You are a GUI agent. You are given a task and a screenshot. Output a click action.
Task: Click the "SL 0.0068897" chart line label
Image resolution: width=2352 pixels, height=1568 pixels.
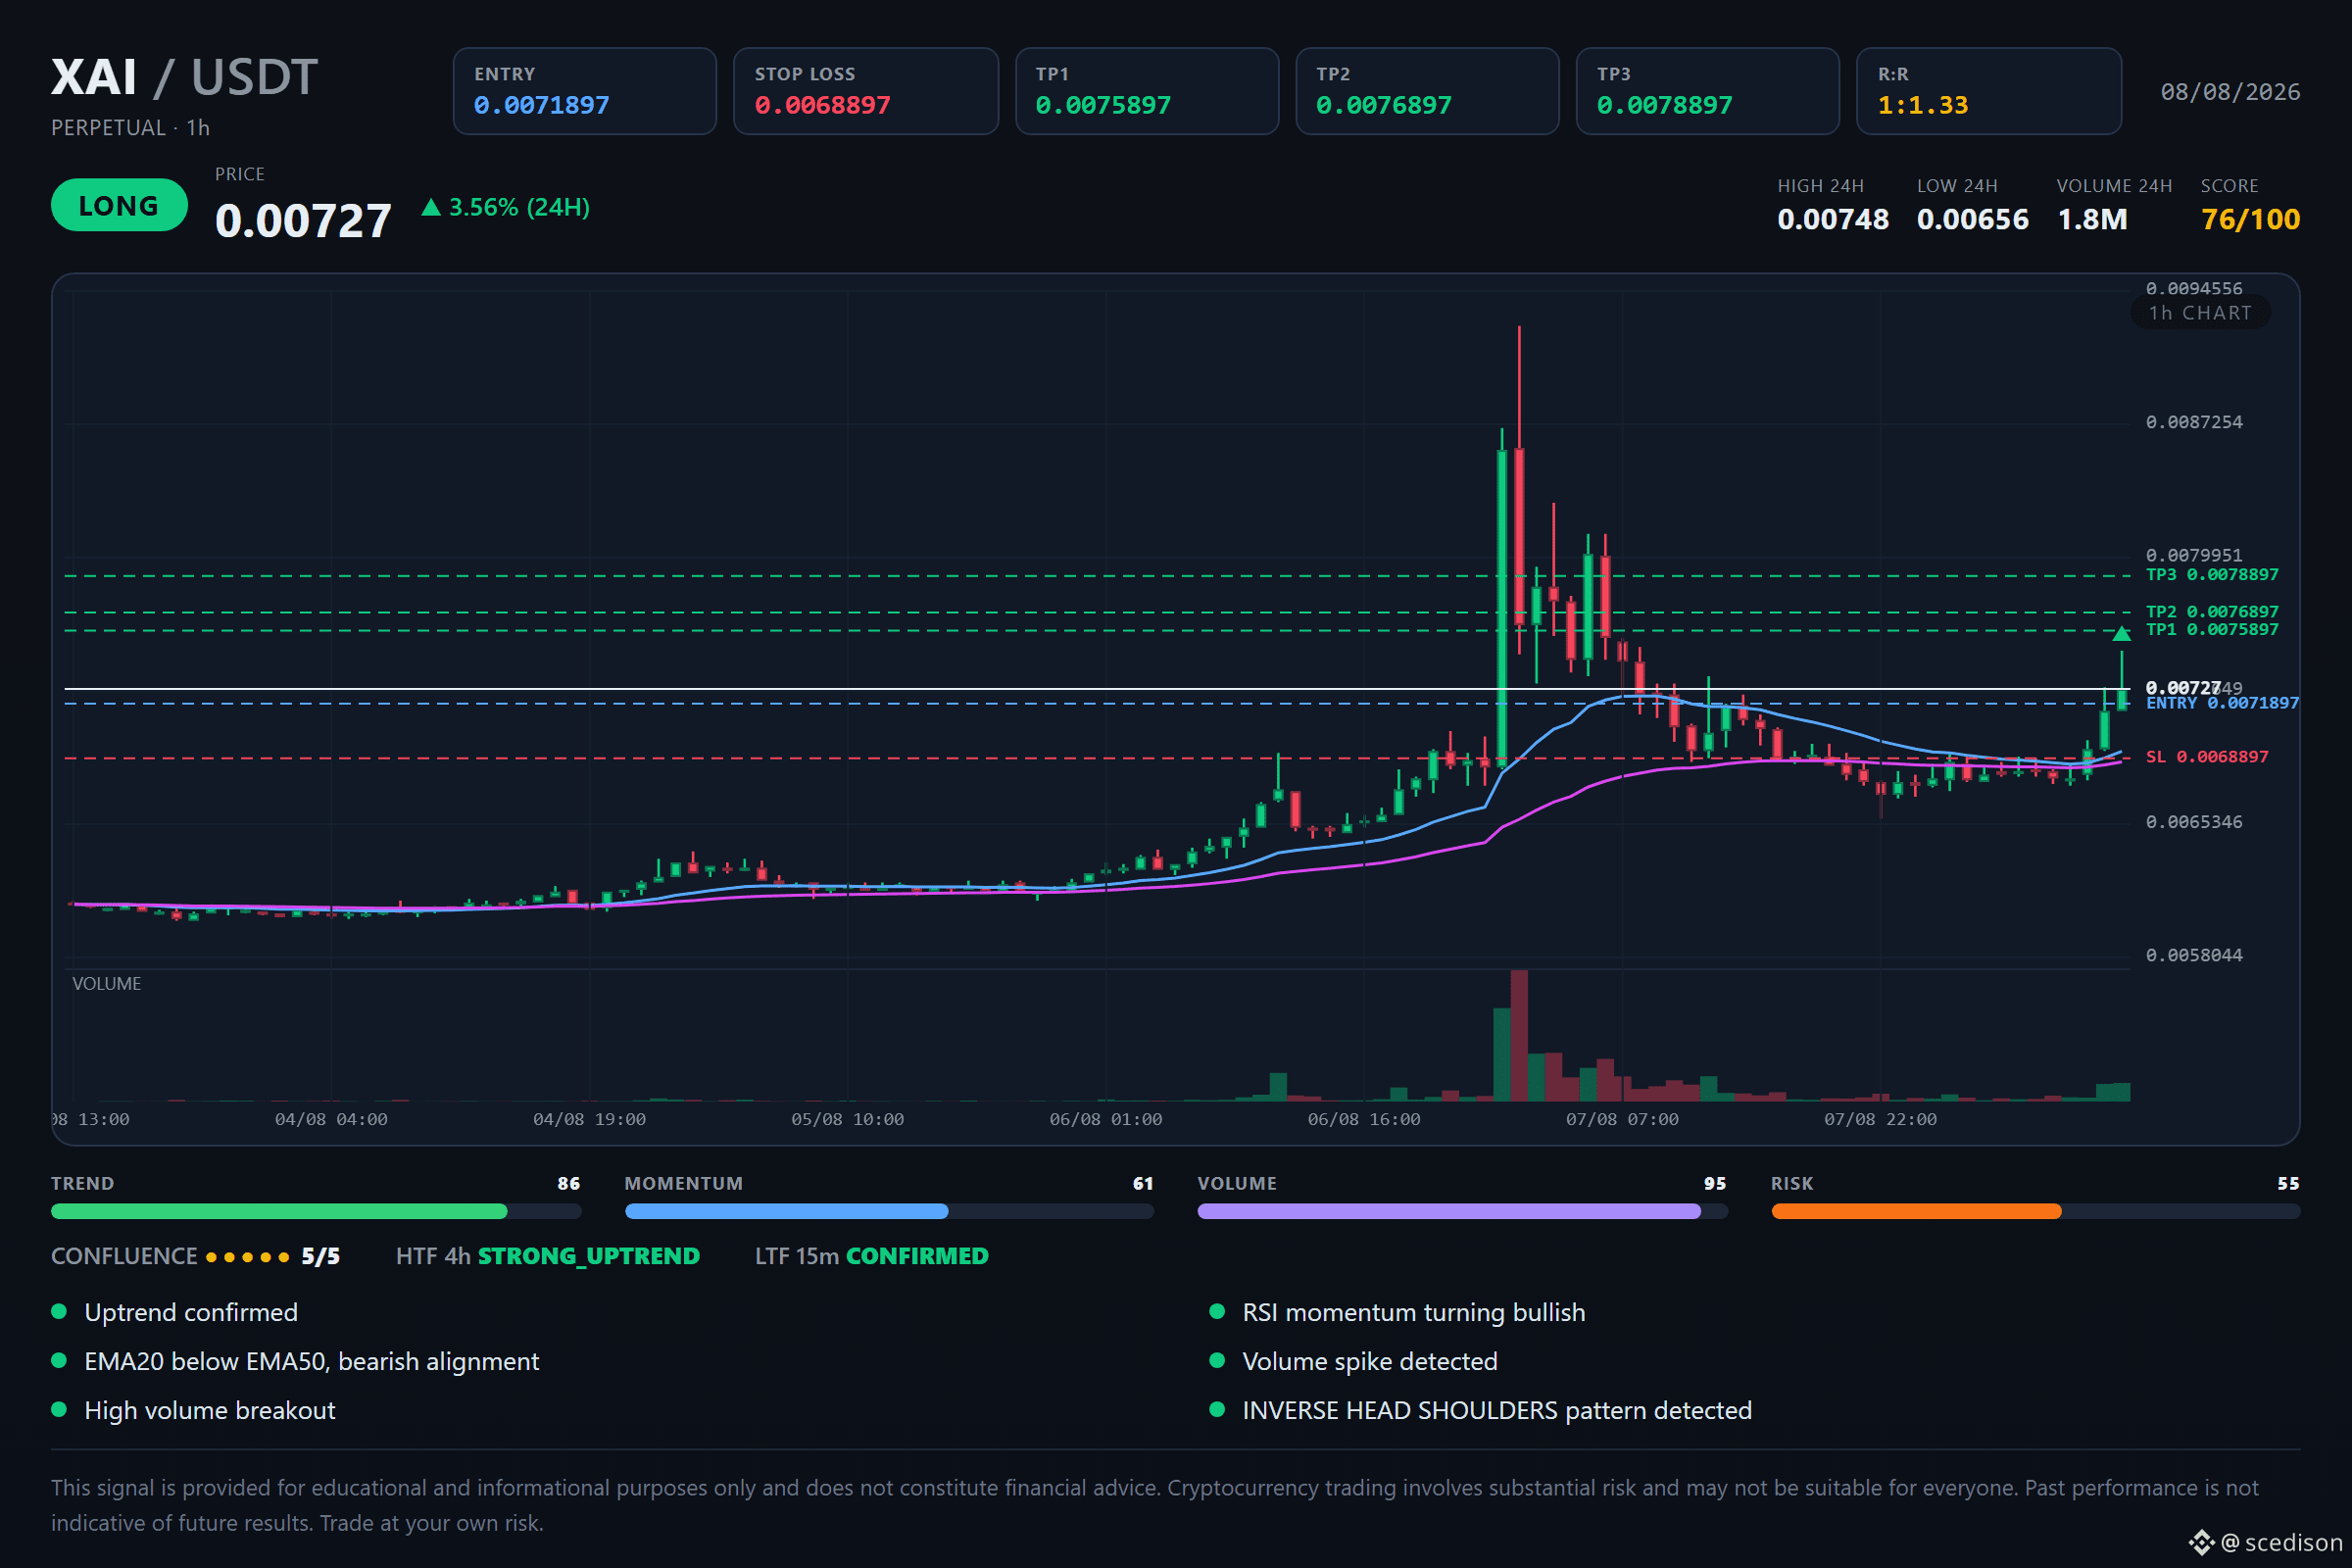point(2207,757)
